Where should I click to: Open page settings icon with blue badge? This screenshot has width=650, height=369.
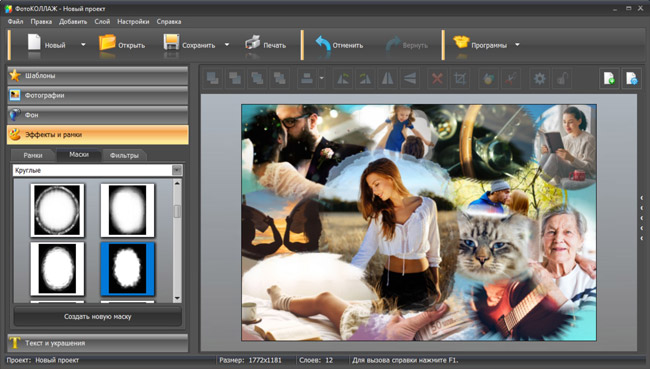click(x=632, y=78)
